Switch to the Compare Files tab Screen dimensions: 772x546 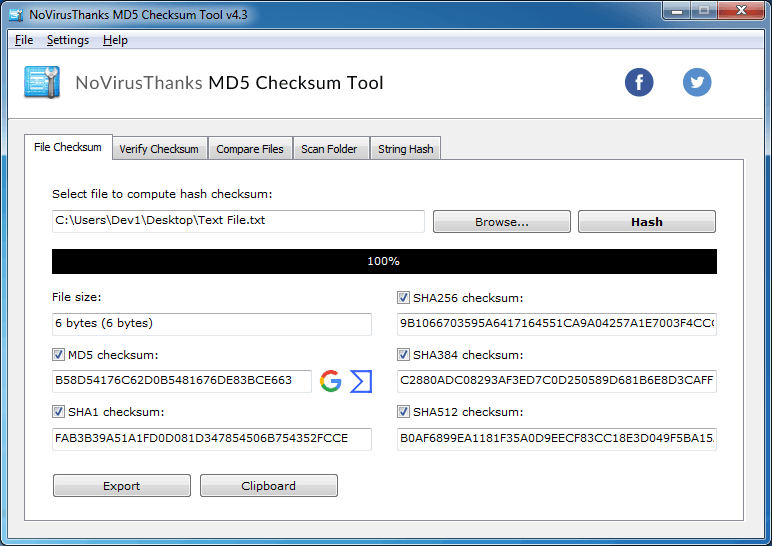[250, 149]
